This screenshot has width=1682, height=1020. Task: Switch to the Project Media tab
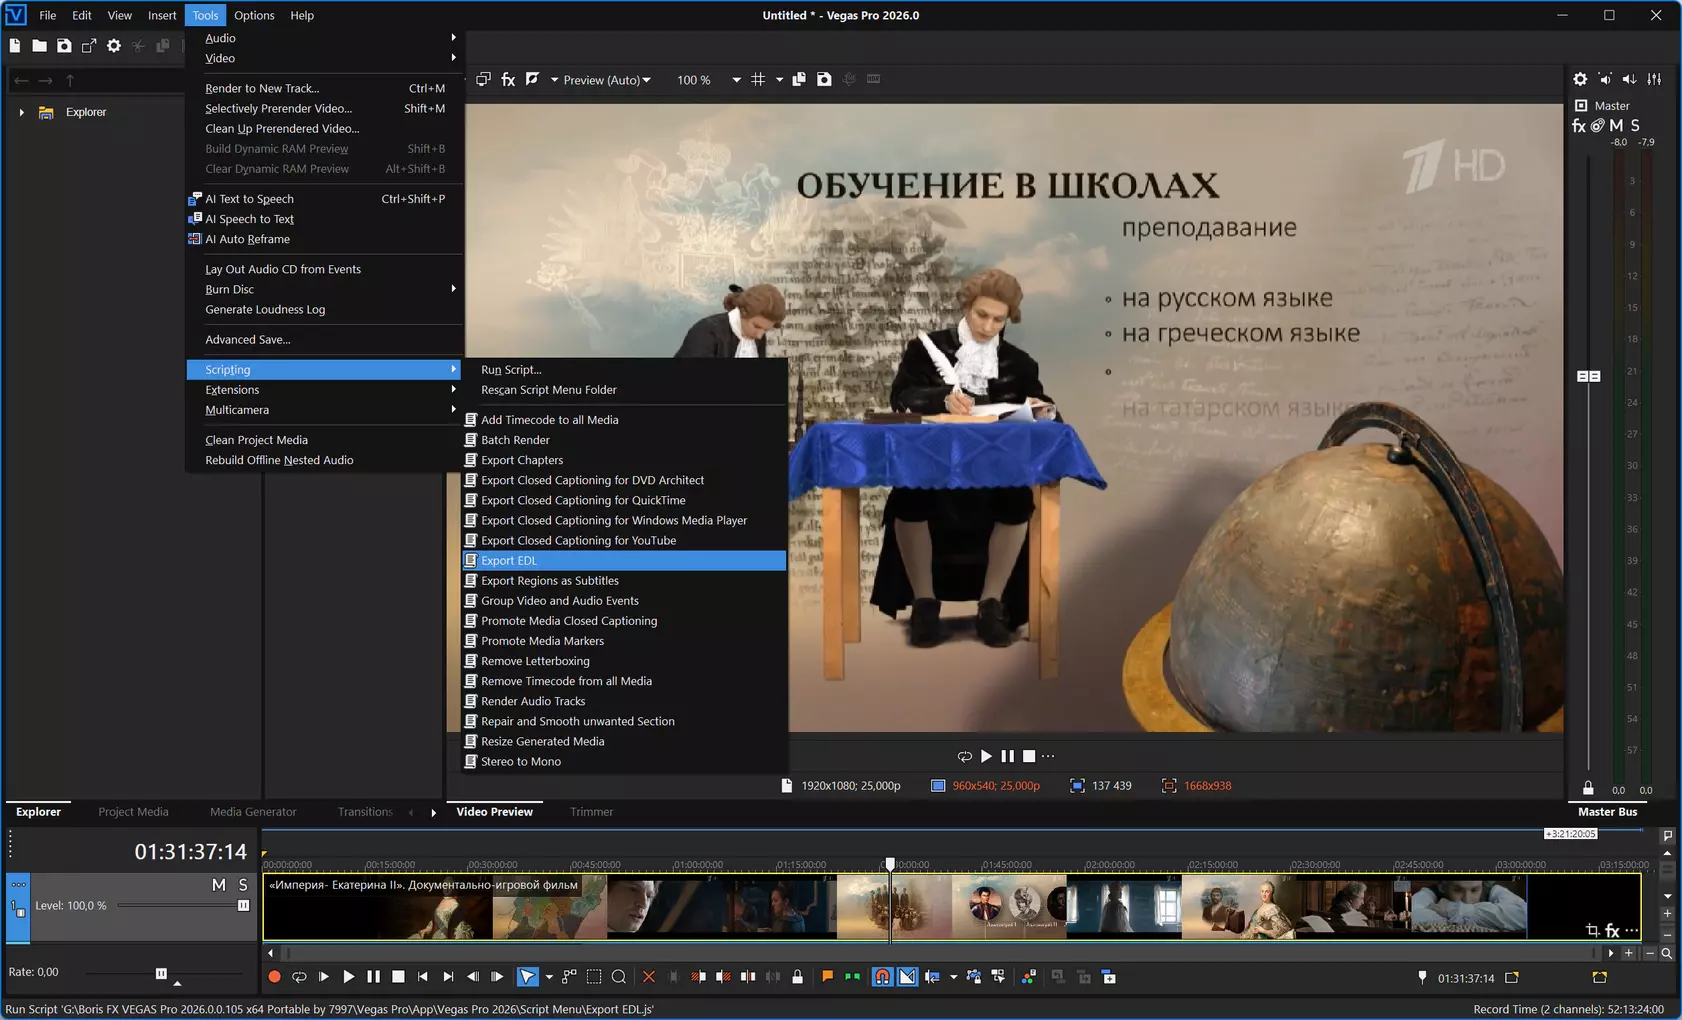pos(133,812)
